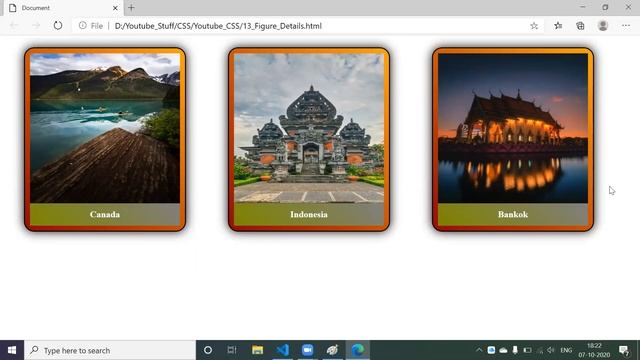Screen dimensions: 640x360
Task: Close the Document tab
Action: point(115,8)
